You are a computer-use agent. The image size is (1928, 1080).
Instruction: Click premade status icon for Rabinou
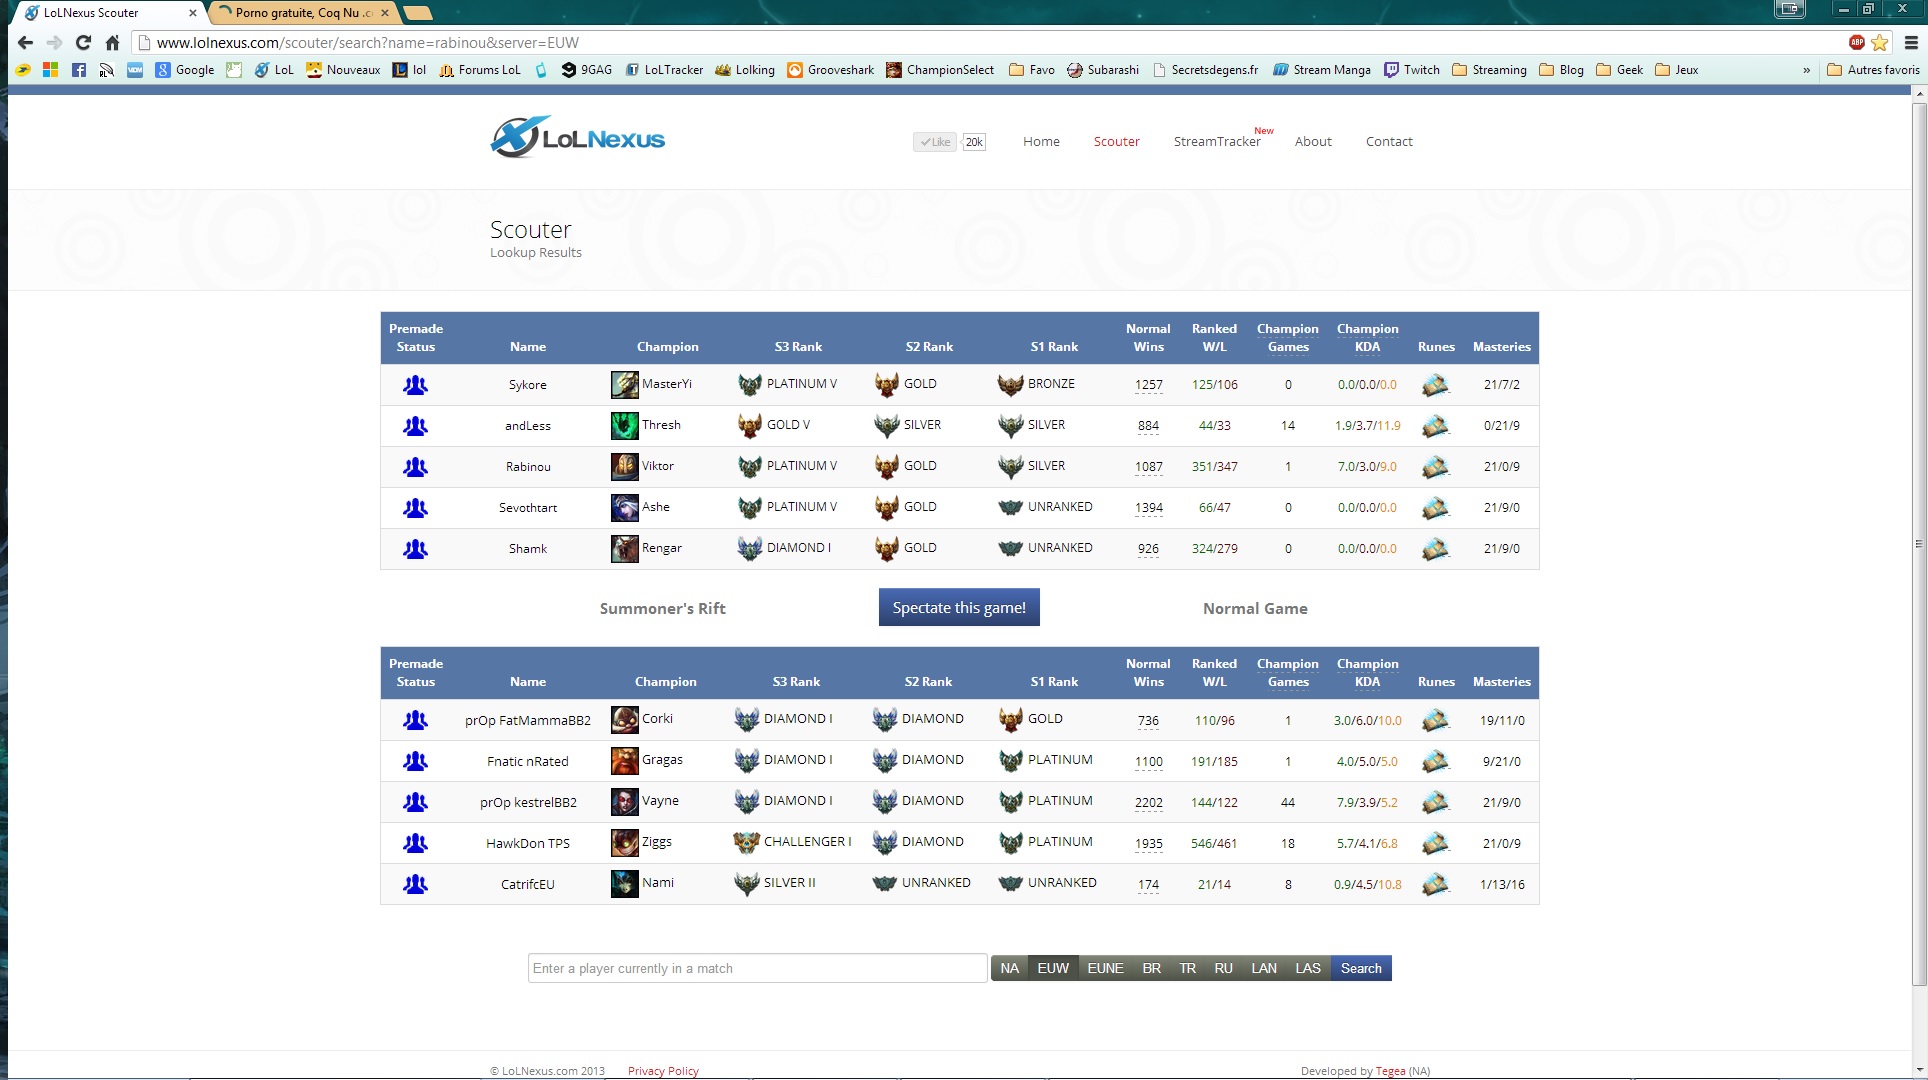415,467
